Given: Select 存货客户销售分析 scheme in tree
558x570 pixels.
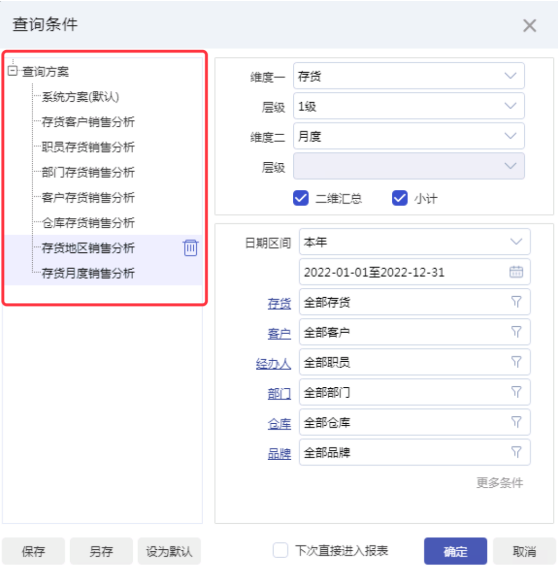Looking at the screenshot, I should click(88, 122).
